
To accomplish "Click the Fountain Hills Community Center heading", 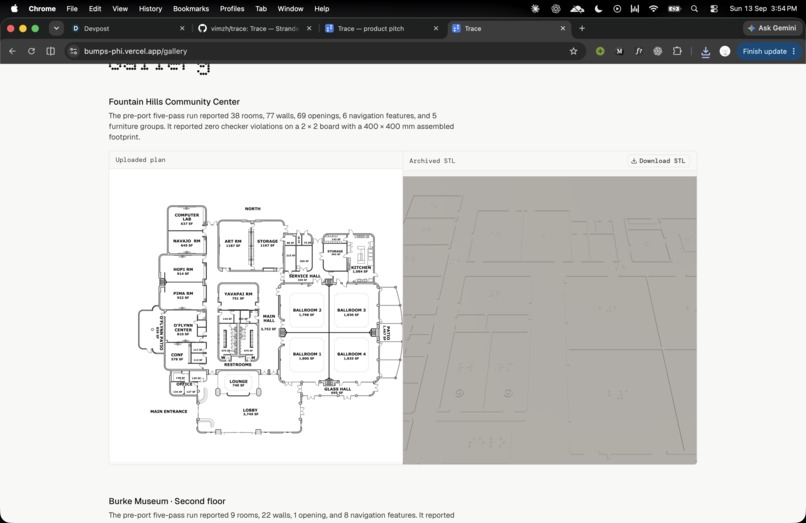I will (x=174, y=102).
